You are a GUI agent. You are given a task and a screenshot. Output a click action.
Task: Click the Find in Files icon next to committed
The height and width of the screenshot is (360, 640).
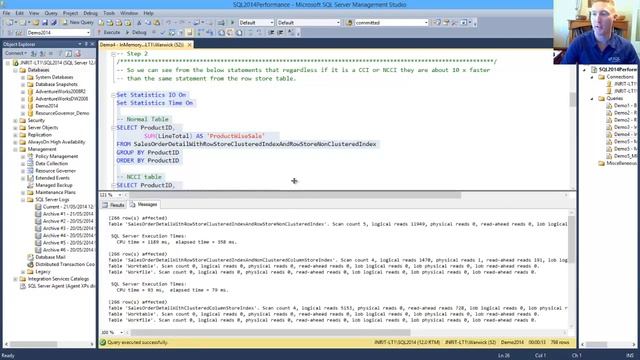[x=349, y=22]
